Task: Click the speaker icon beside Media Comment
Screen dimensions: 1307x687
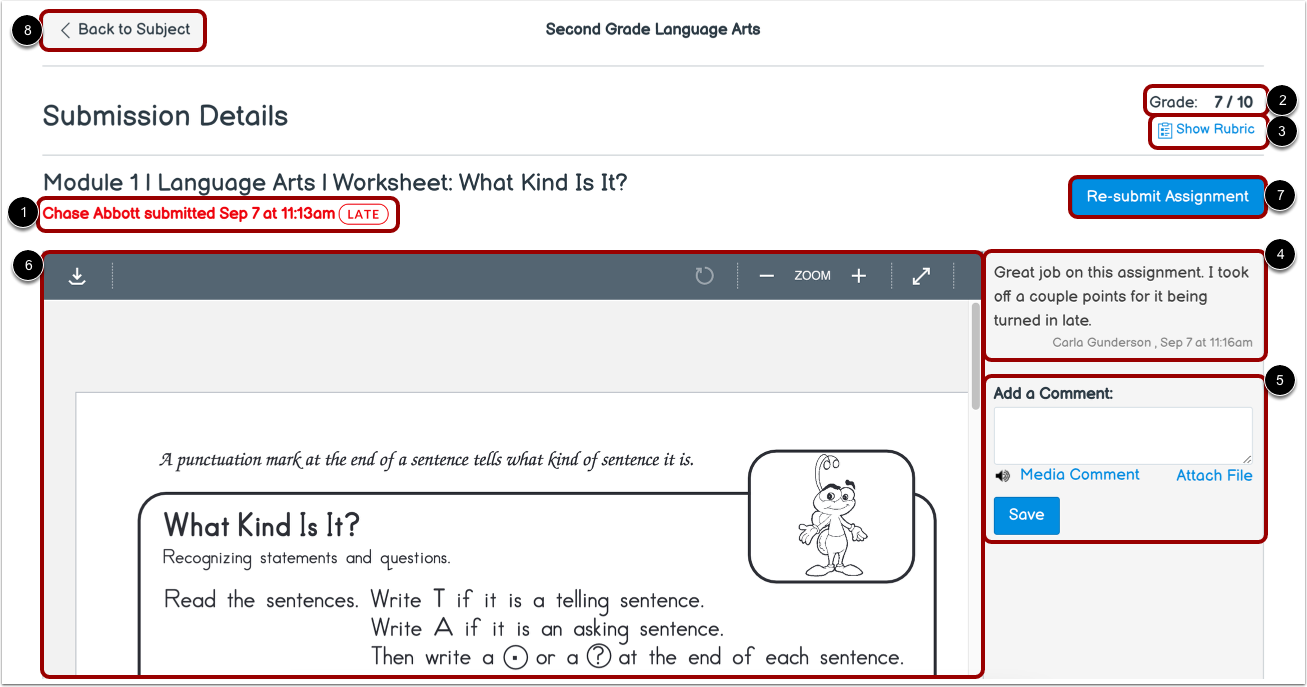Action: pos(1002,476)
